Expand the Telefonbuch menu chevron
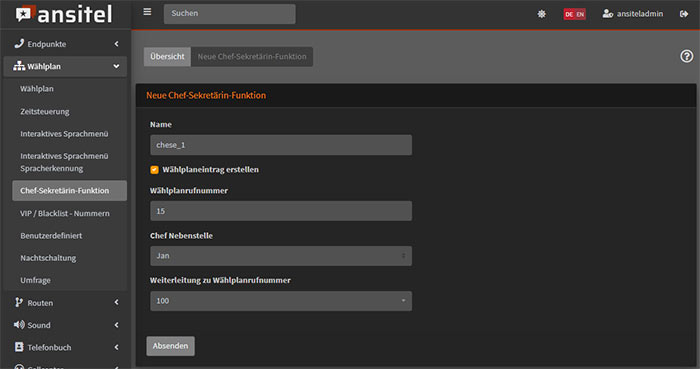This screenshot has width=700, height=369. click(117, 347)
